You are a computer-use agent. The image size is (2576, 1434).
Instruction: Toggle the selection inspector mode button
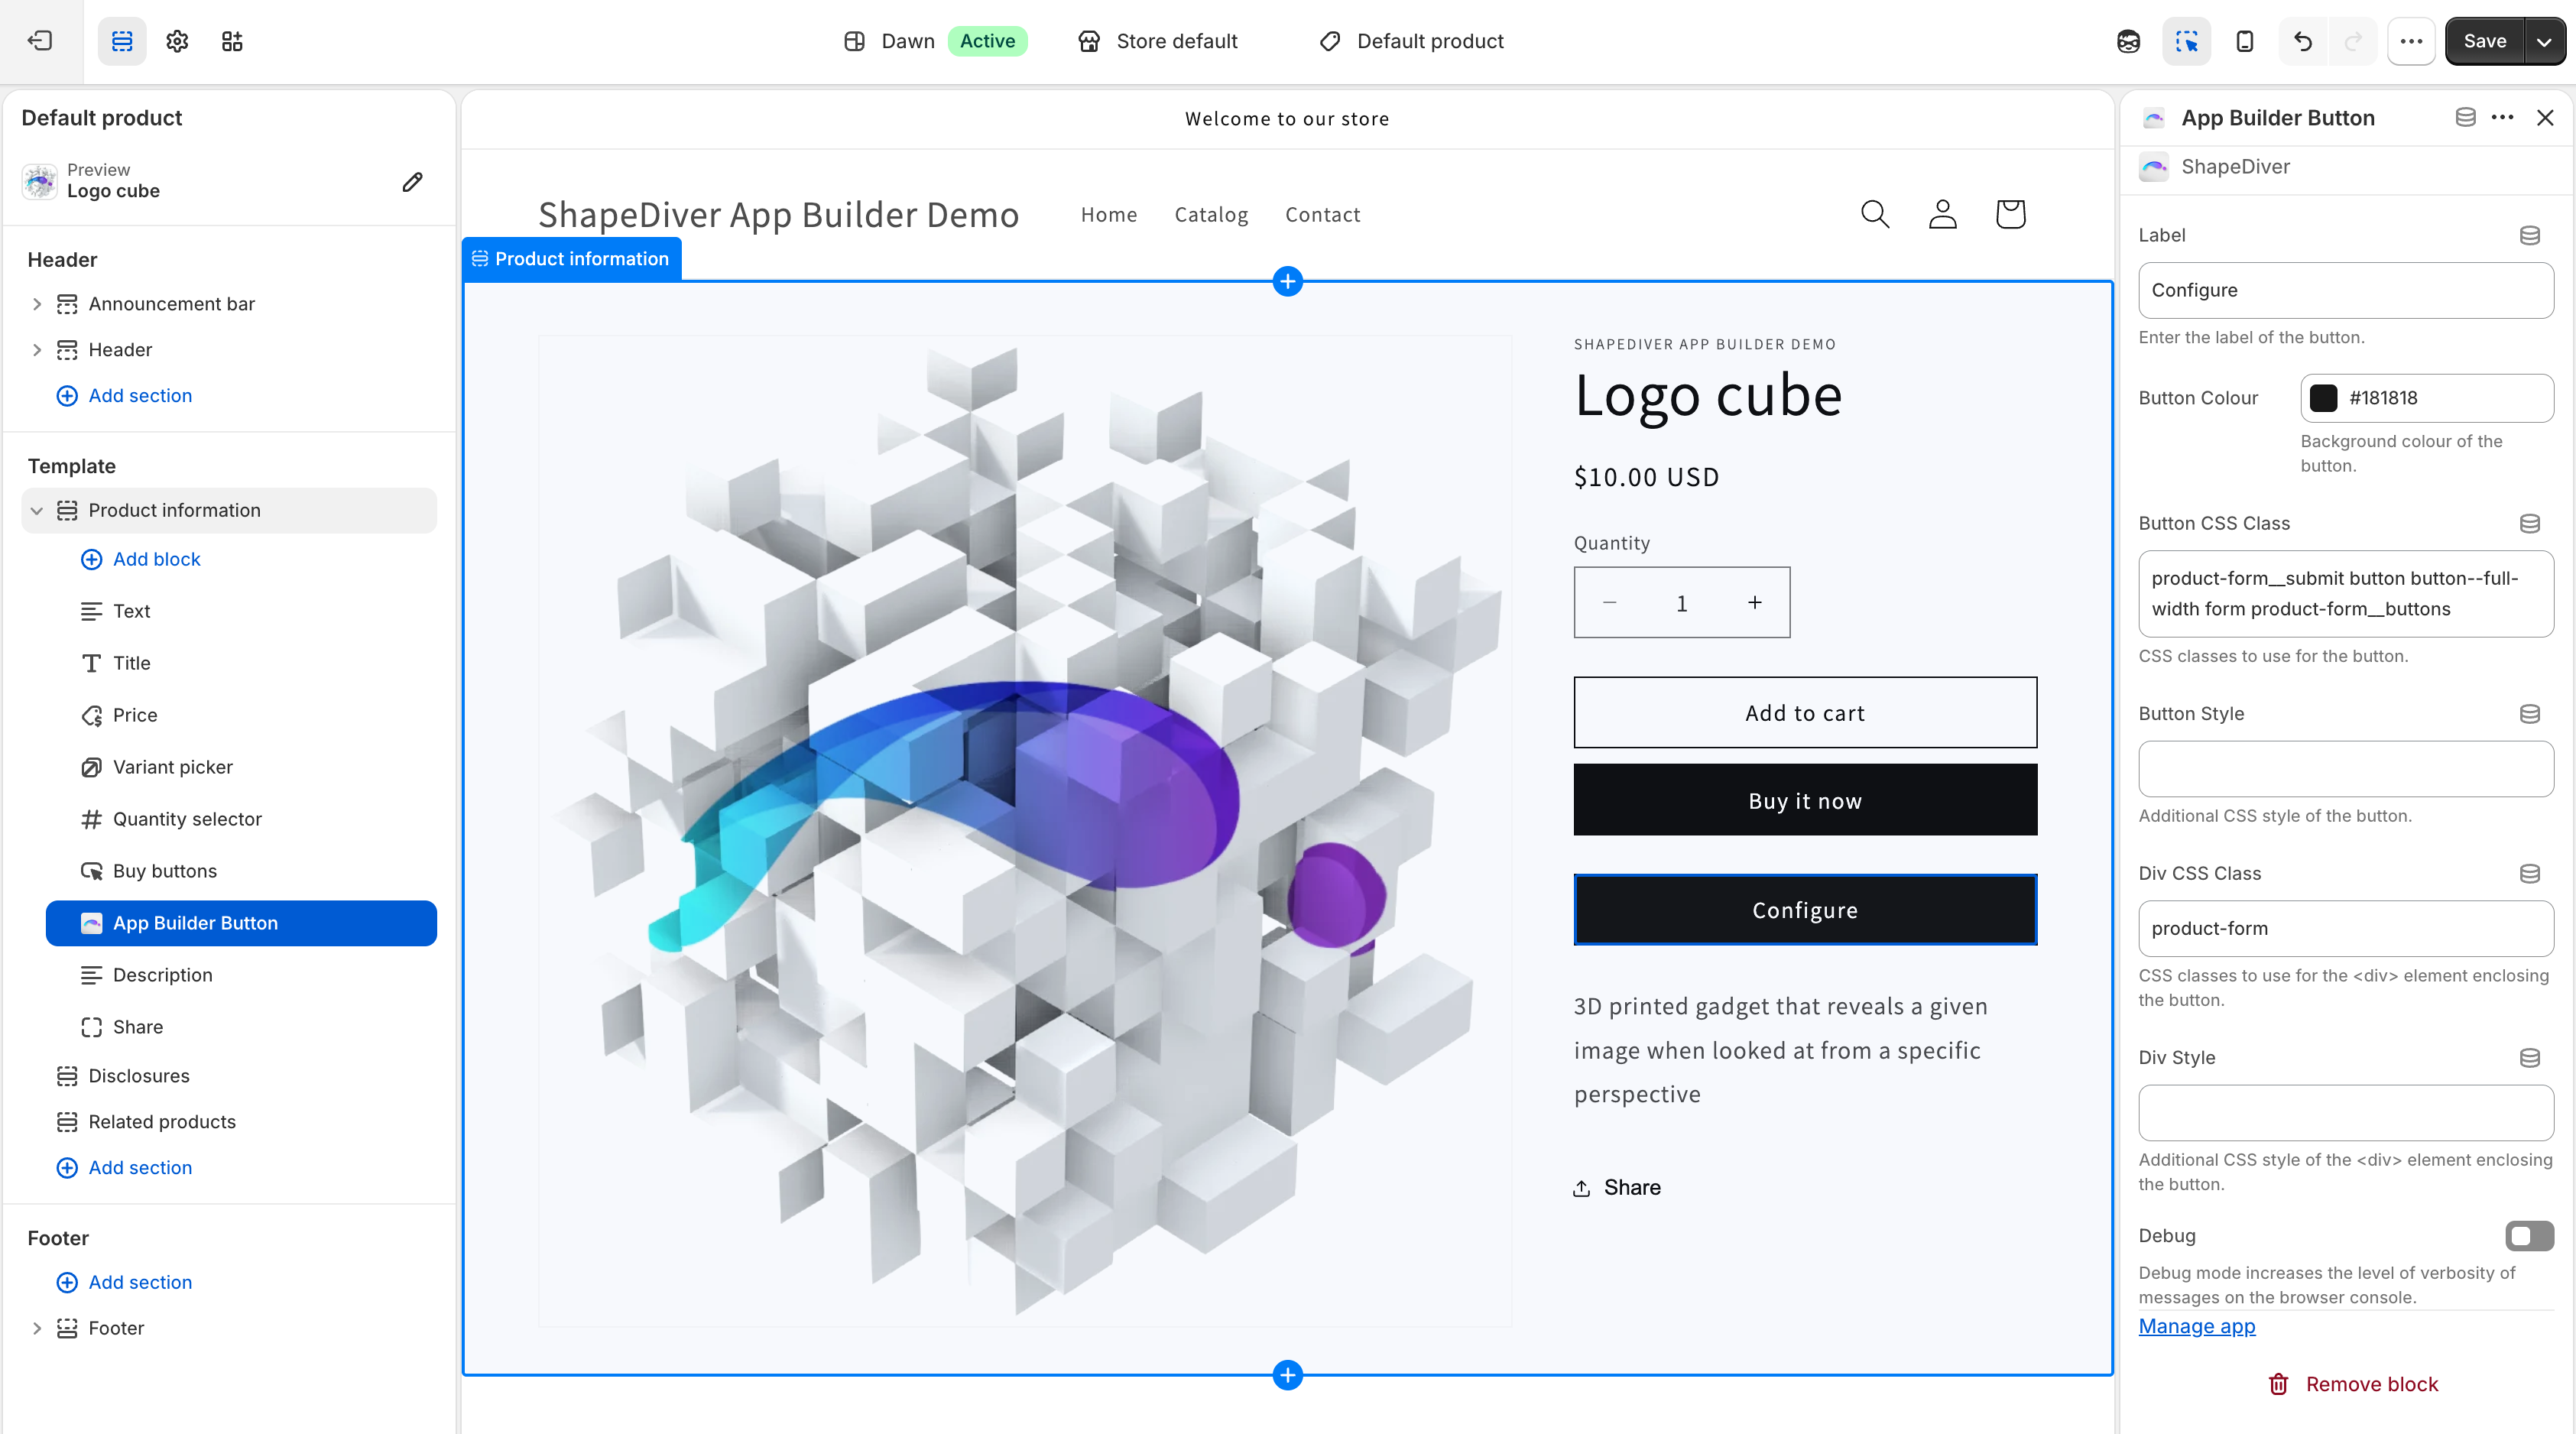[x=2187, y=41]
